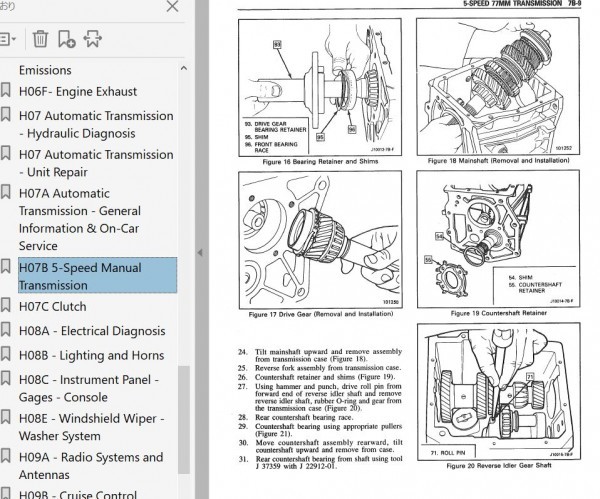Screen dimensions: 600x499
Task: Click Figure 18 Mainshaft removal diagram
Action: click(x=498, y=86)
